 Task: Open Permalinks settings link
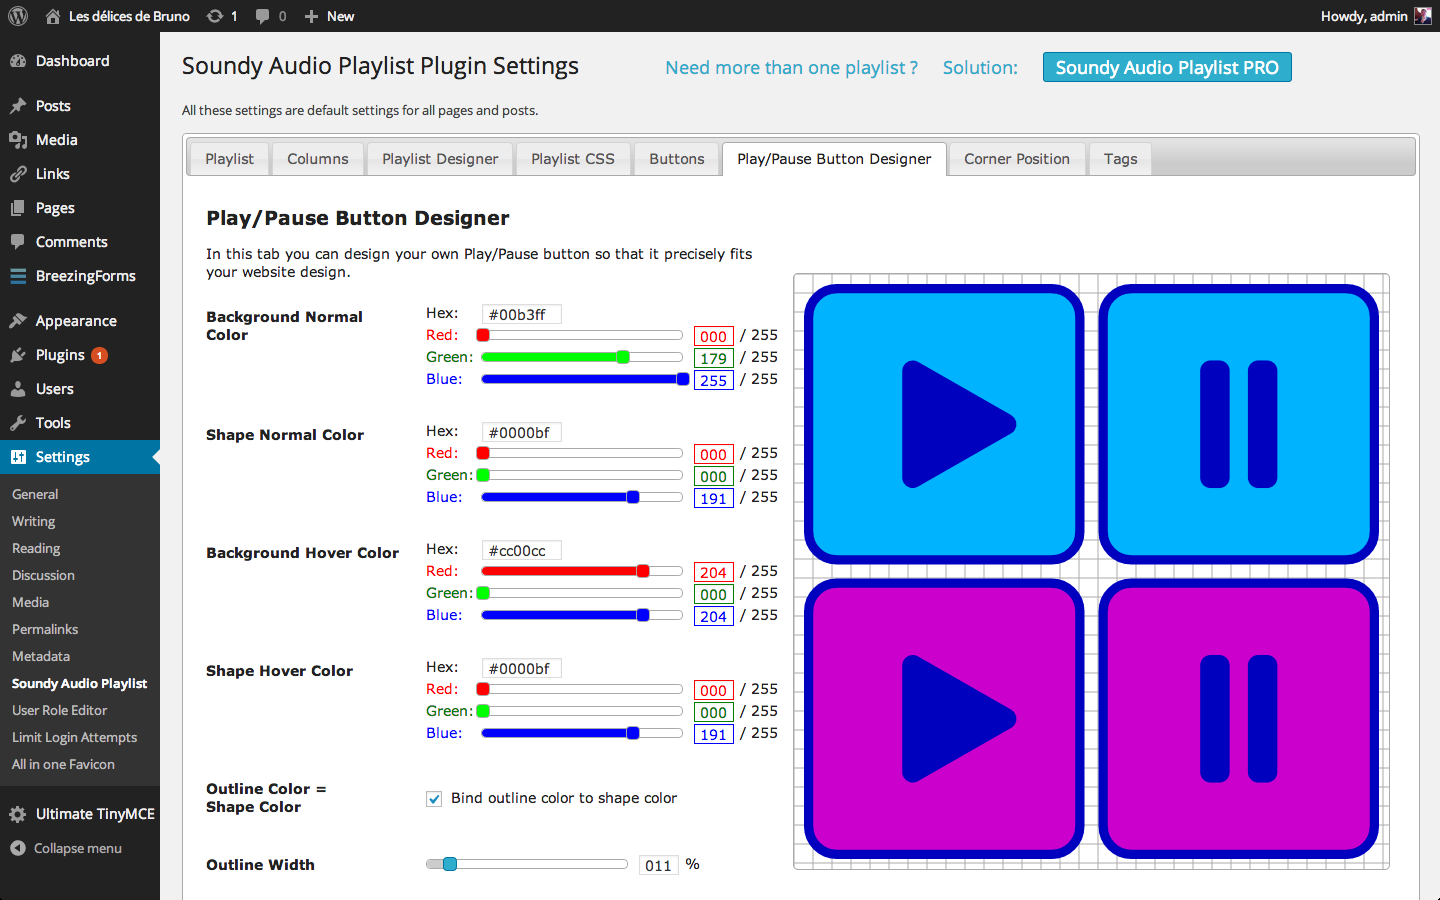click(45, 629)
